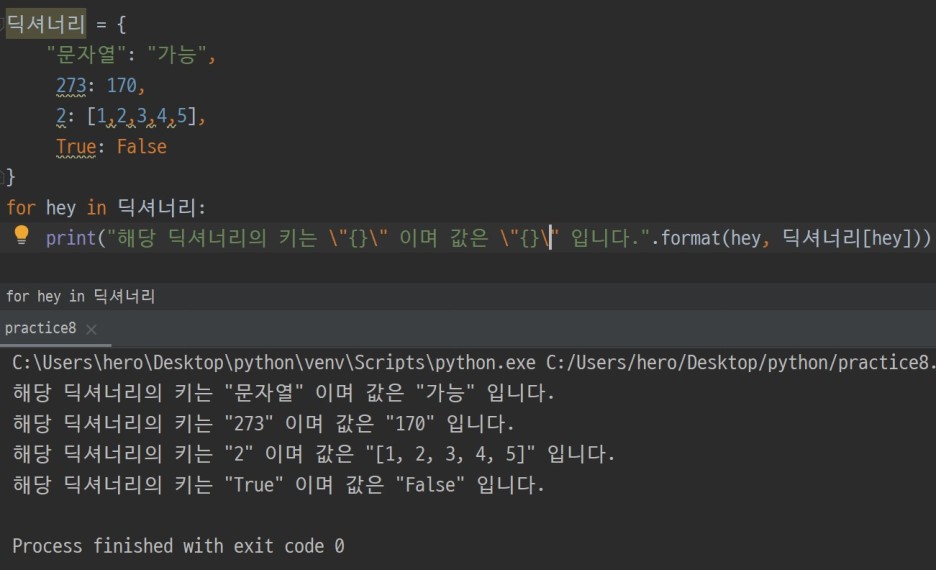The width and height of the screenshot is (936, 570).
Task: Click 'Process finished with exit code 0'
Action: click(178, 546)
